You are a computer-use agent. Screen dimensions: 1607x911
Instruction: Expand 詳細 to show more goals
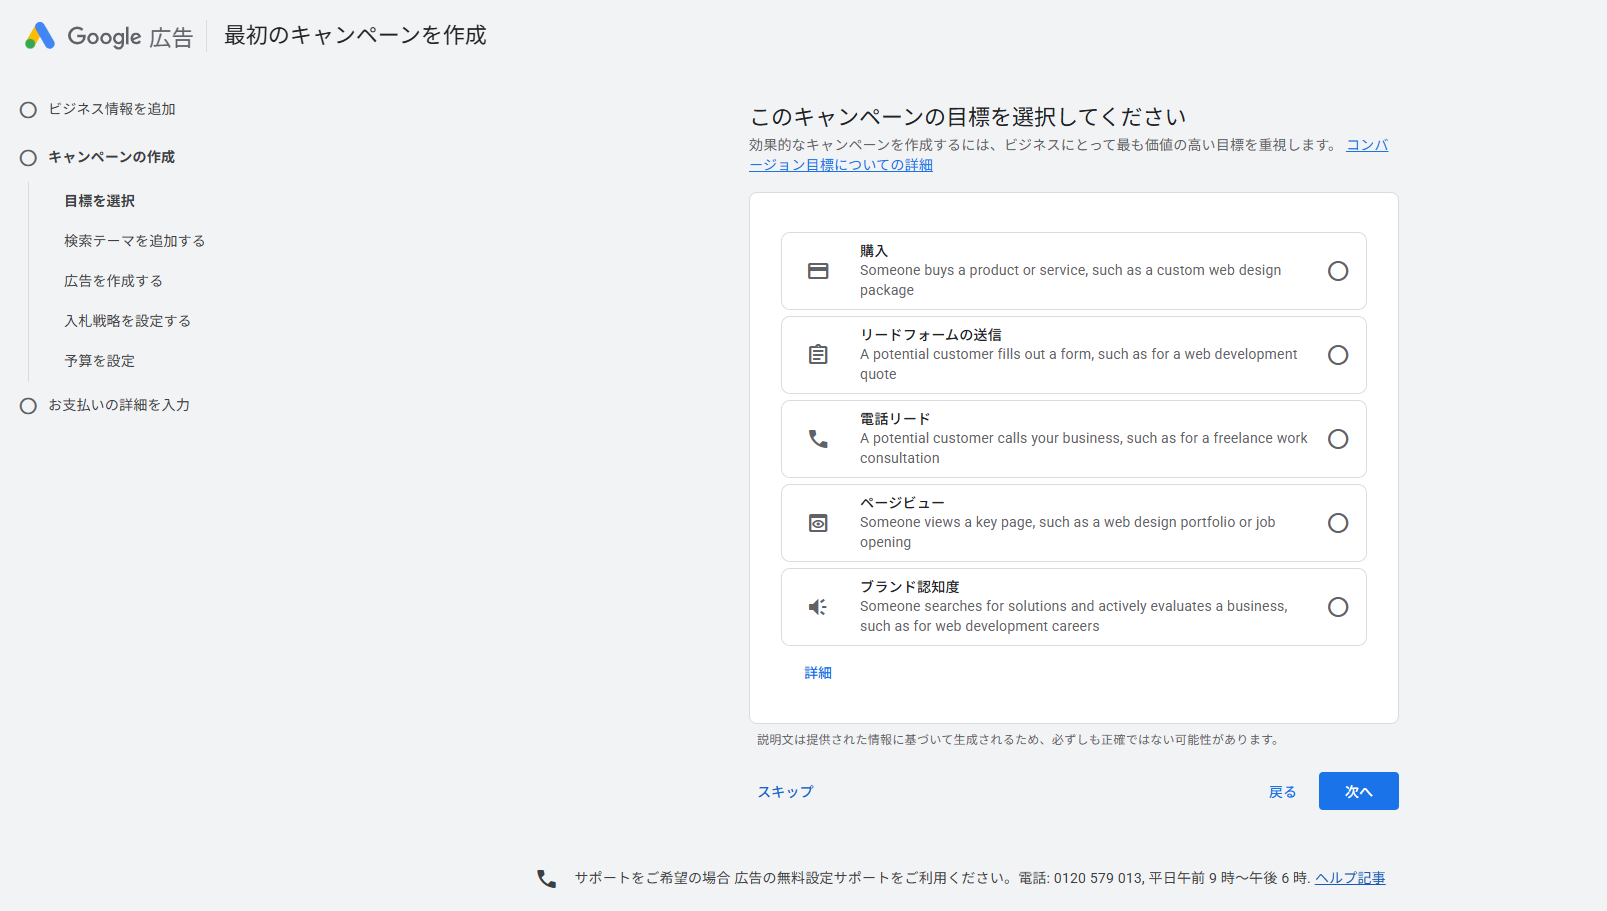click(818, 672)
